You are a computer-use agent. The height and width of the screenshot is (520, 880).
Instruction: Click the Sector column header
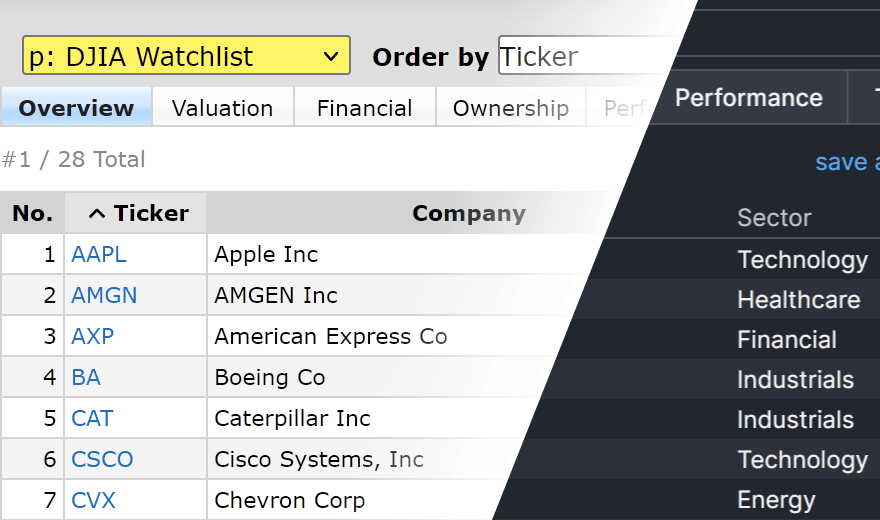pos(774,218)
